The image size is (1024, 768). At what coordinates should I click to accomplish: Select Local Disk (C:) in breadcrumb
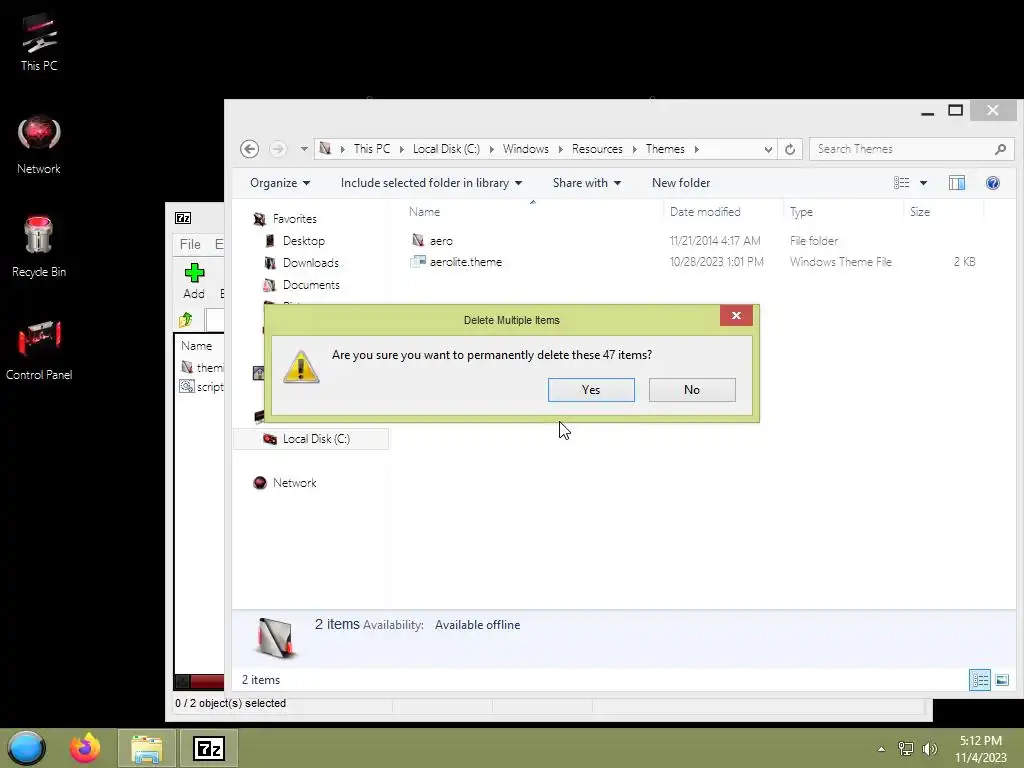446,149
